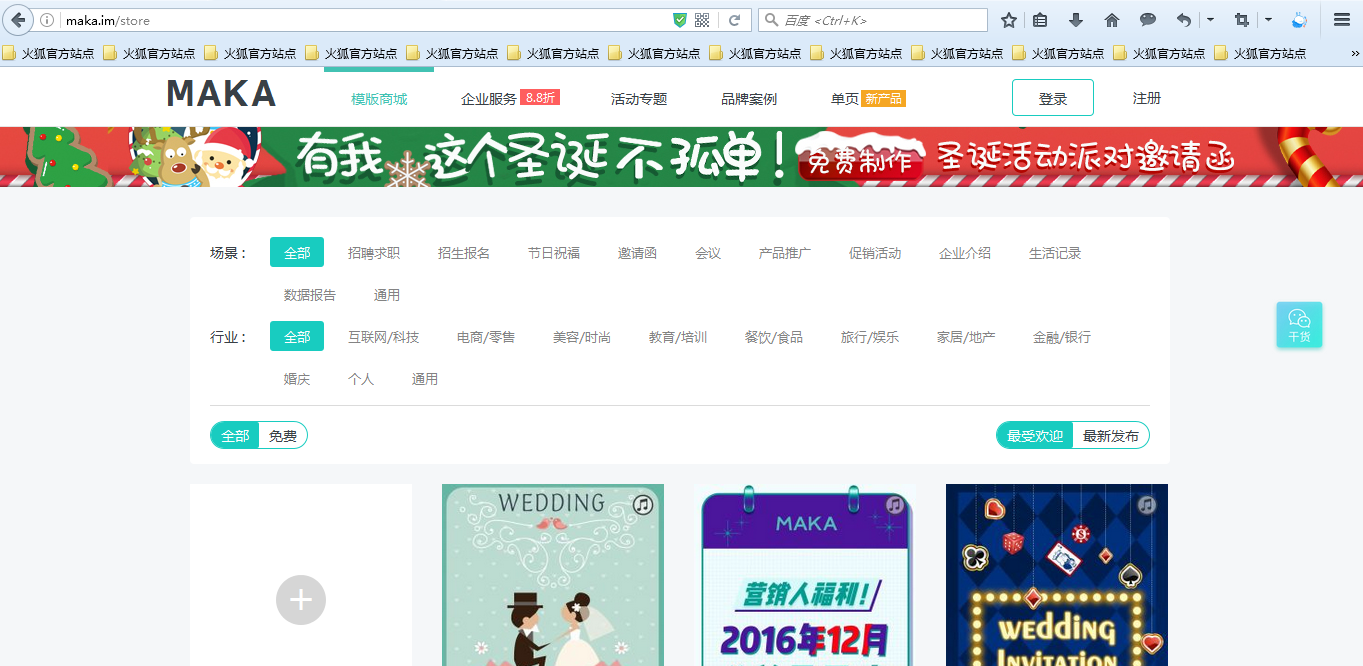1363x666 pixels.
Task: Show more bookmarks via double chevron
Action: click(1354, 54)
